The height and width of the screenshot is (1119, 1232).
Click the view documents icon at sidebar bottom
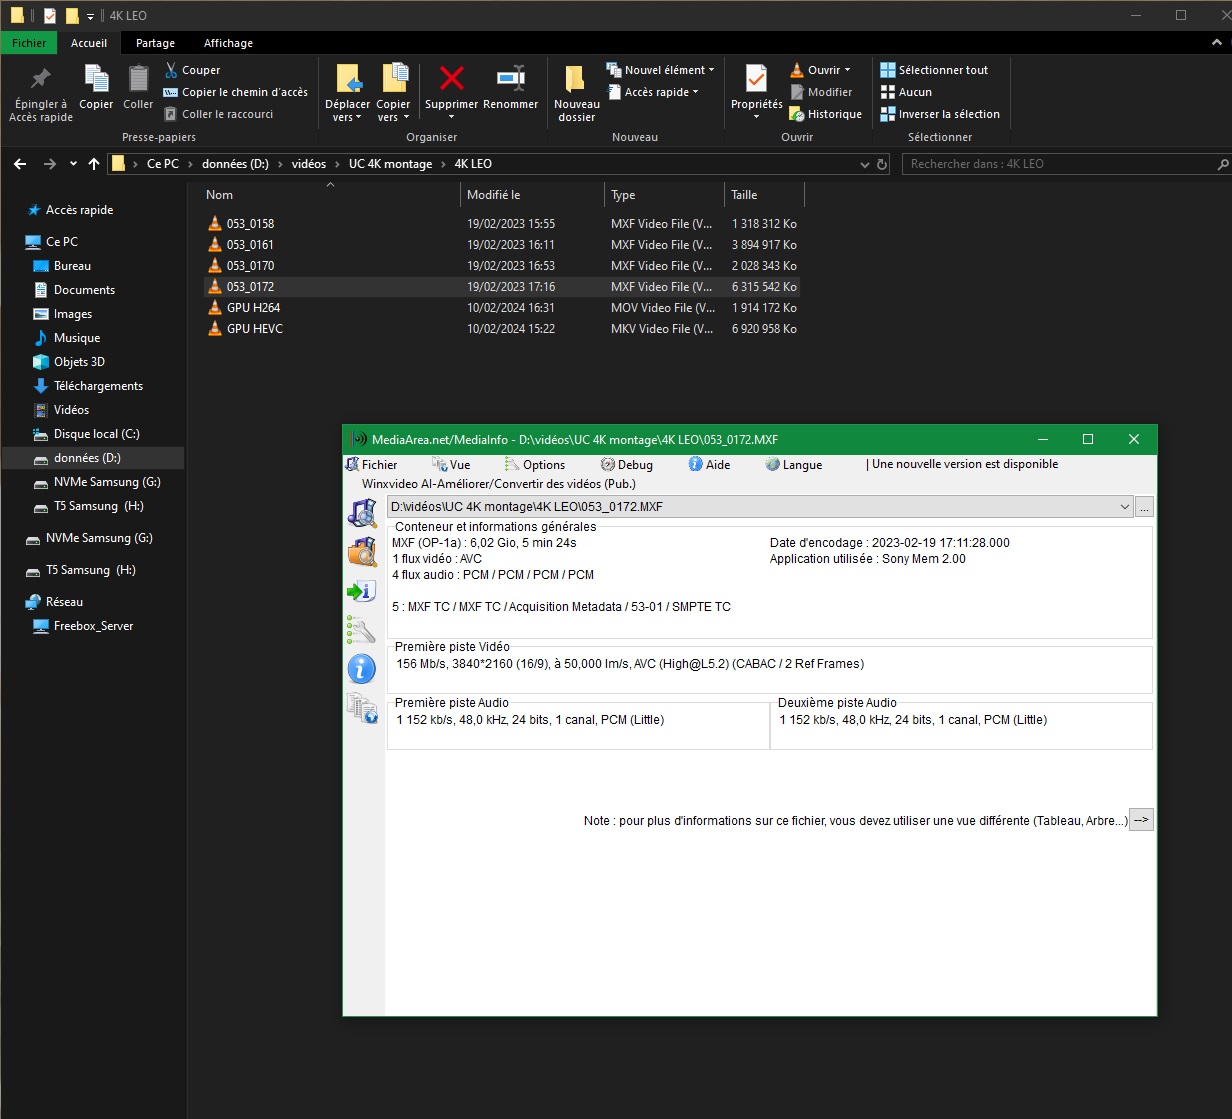[361, 708]
